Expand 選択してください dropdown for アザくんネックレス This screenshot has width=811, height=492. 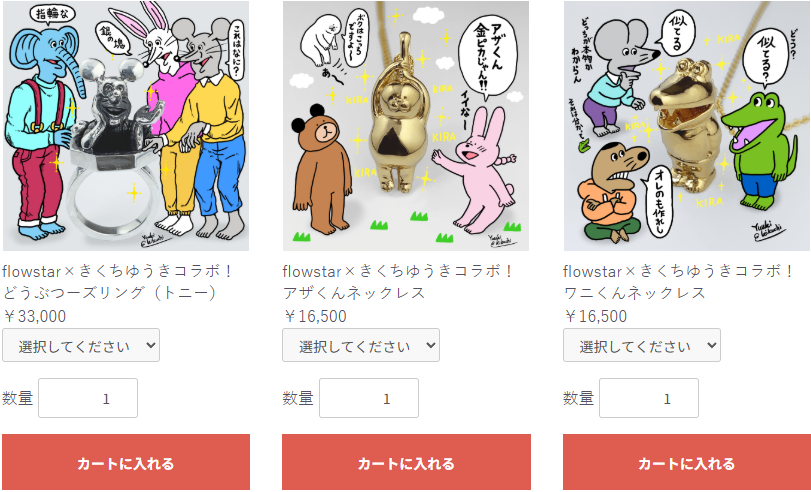point(361,345)
